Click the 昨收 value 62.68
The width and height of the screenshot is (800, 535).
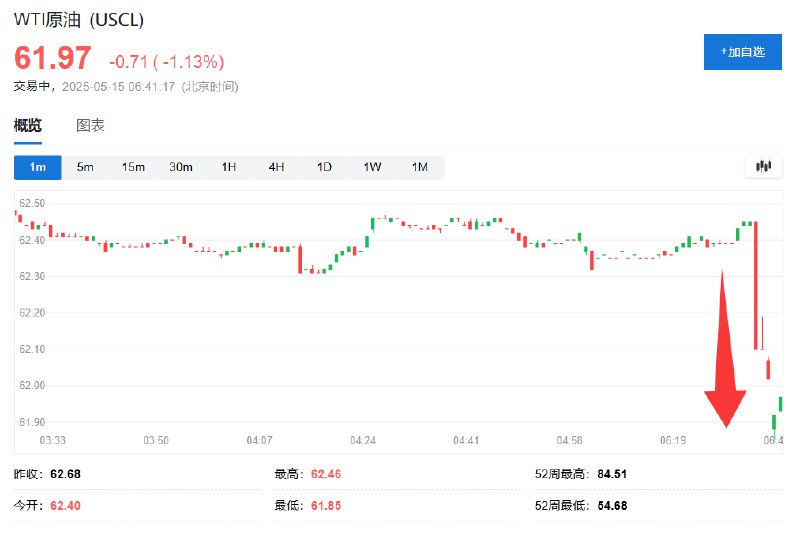click(x=65, y=474)
